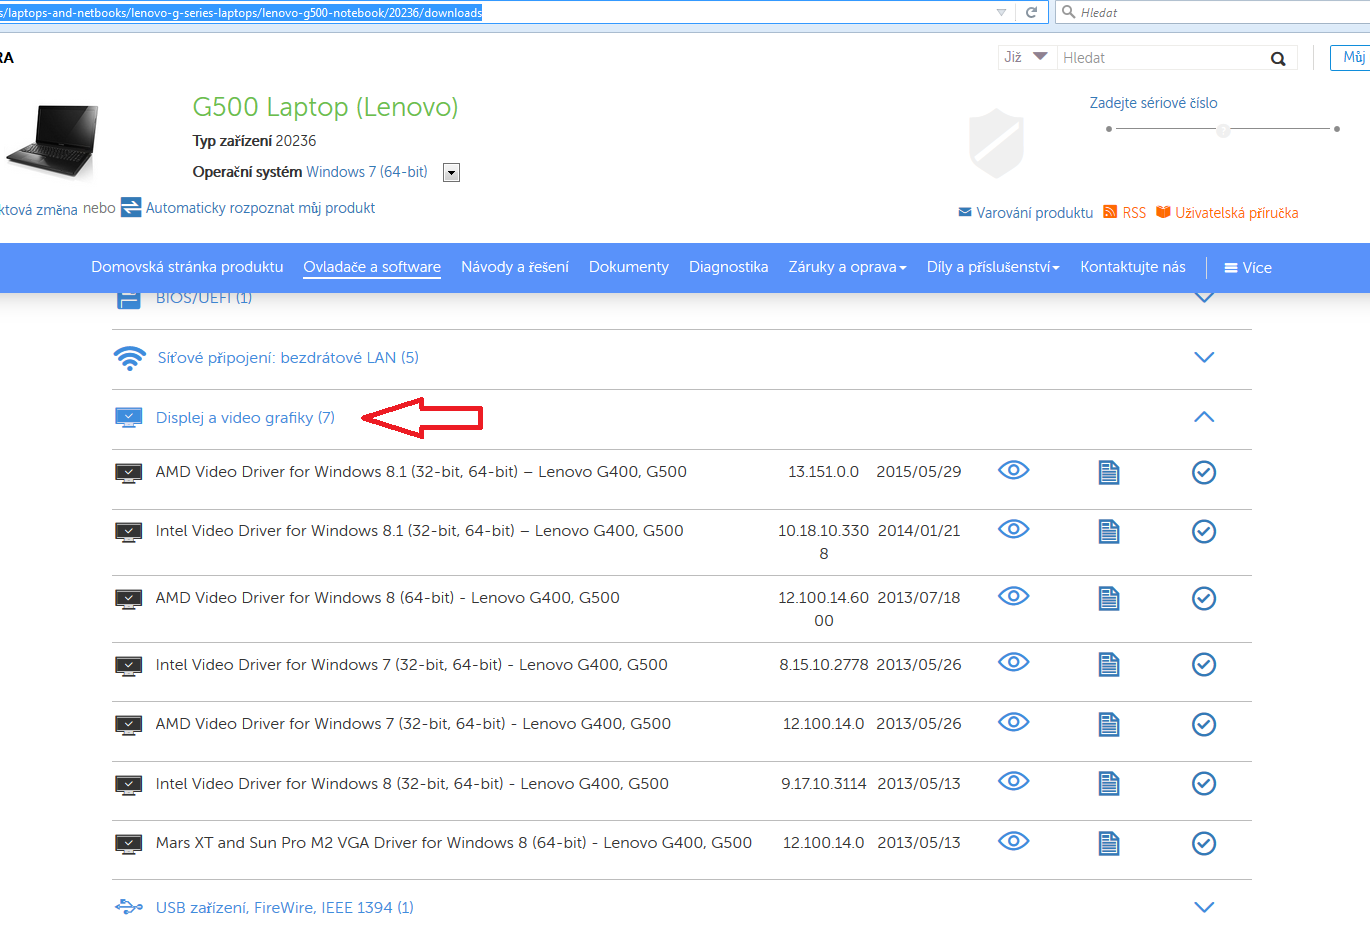Image resolution: width=1370 pixels, height=930 pixels.
Task: Show details of Mars XT and Sun Pro M2 driver
Action: coord(1013,841)
